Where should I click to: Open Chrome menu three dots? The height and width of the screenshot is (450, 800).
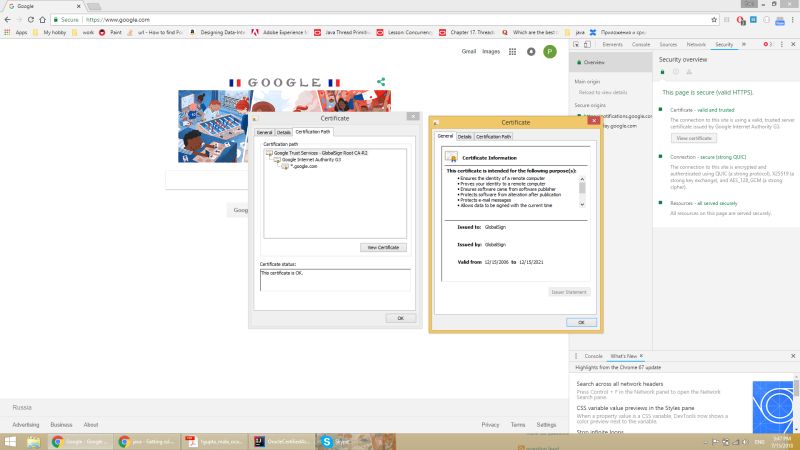[792, 20]
